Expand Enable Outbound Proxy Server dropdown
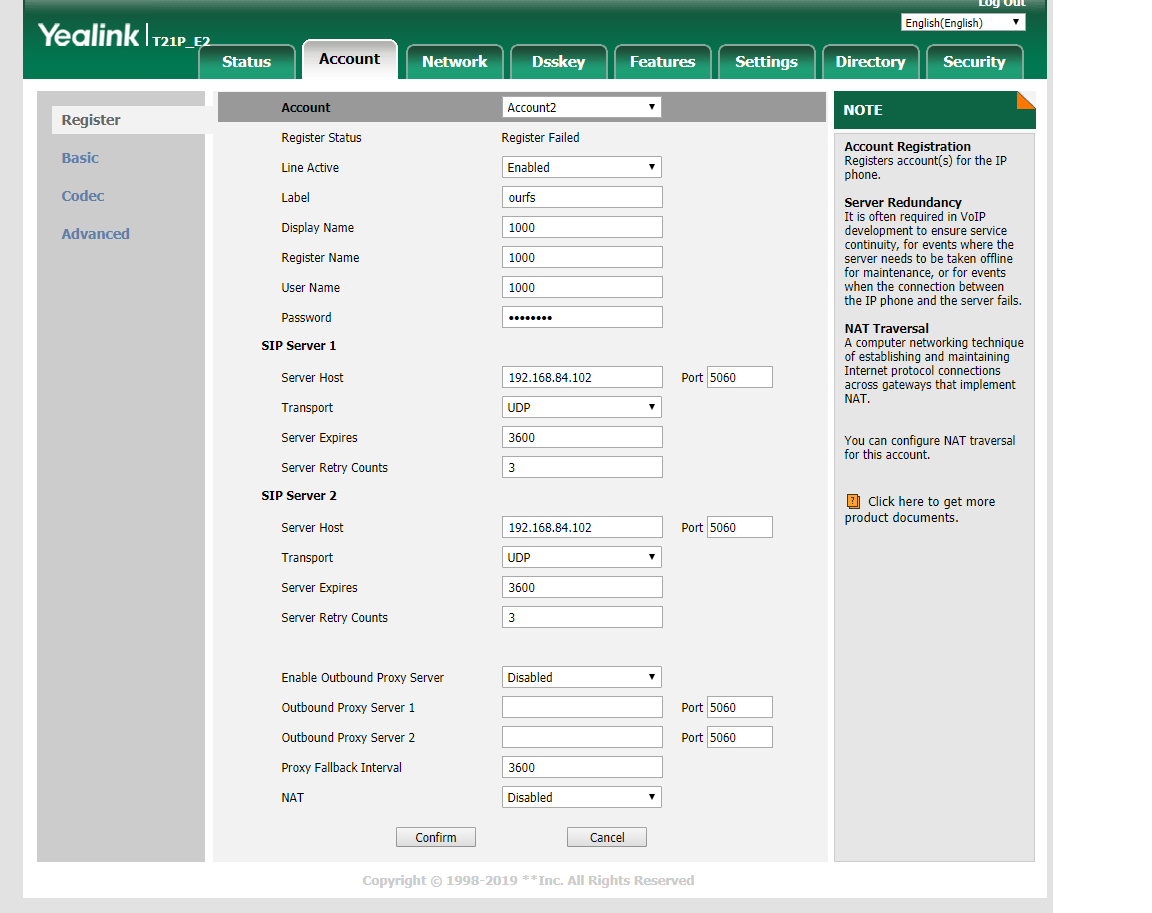Viewport: 1152px width, 913px height. [x=581, y=677]
